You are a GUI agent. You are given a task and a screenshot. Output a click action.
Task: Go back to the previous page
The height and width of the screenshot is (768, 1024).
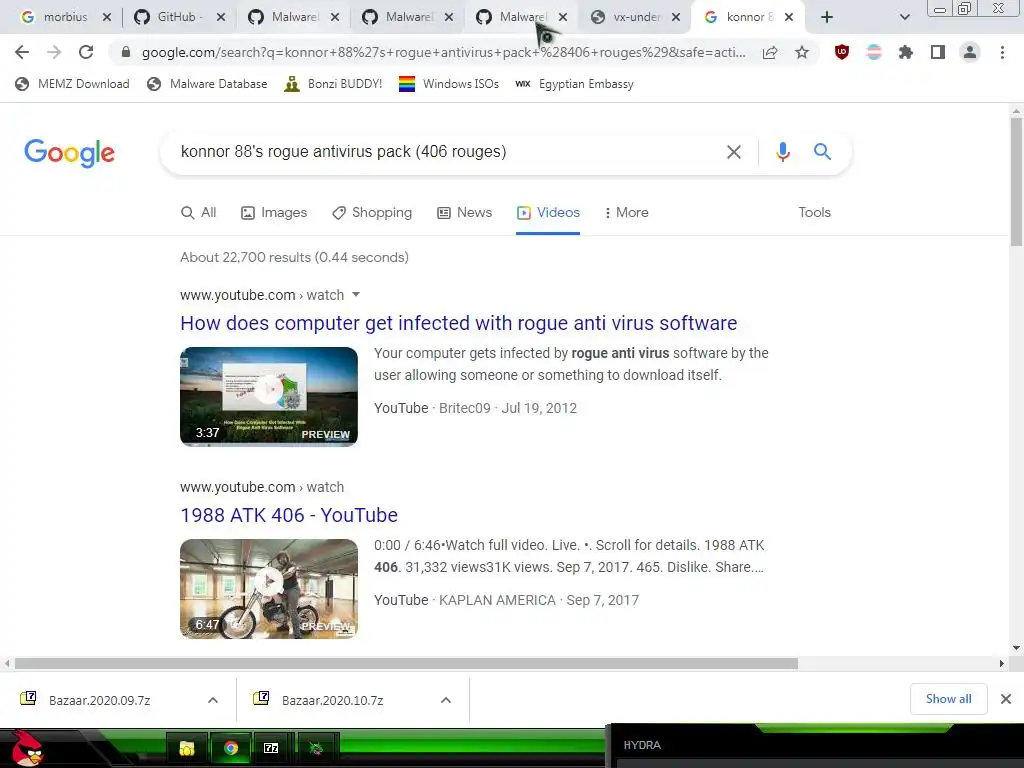click(22, 52)
